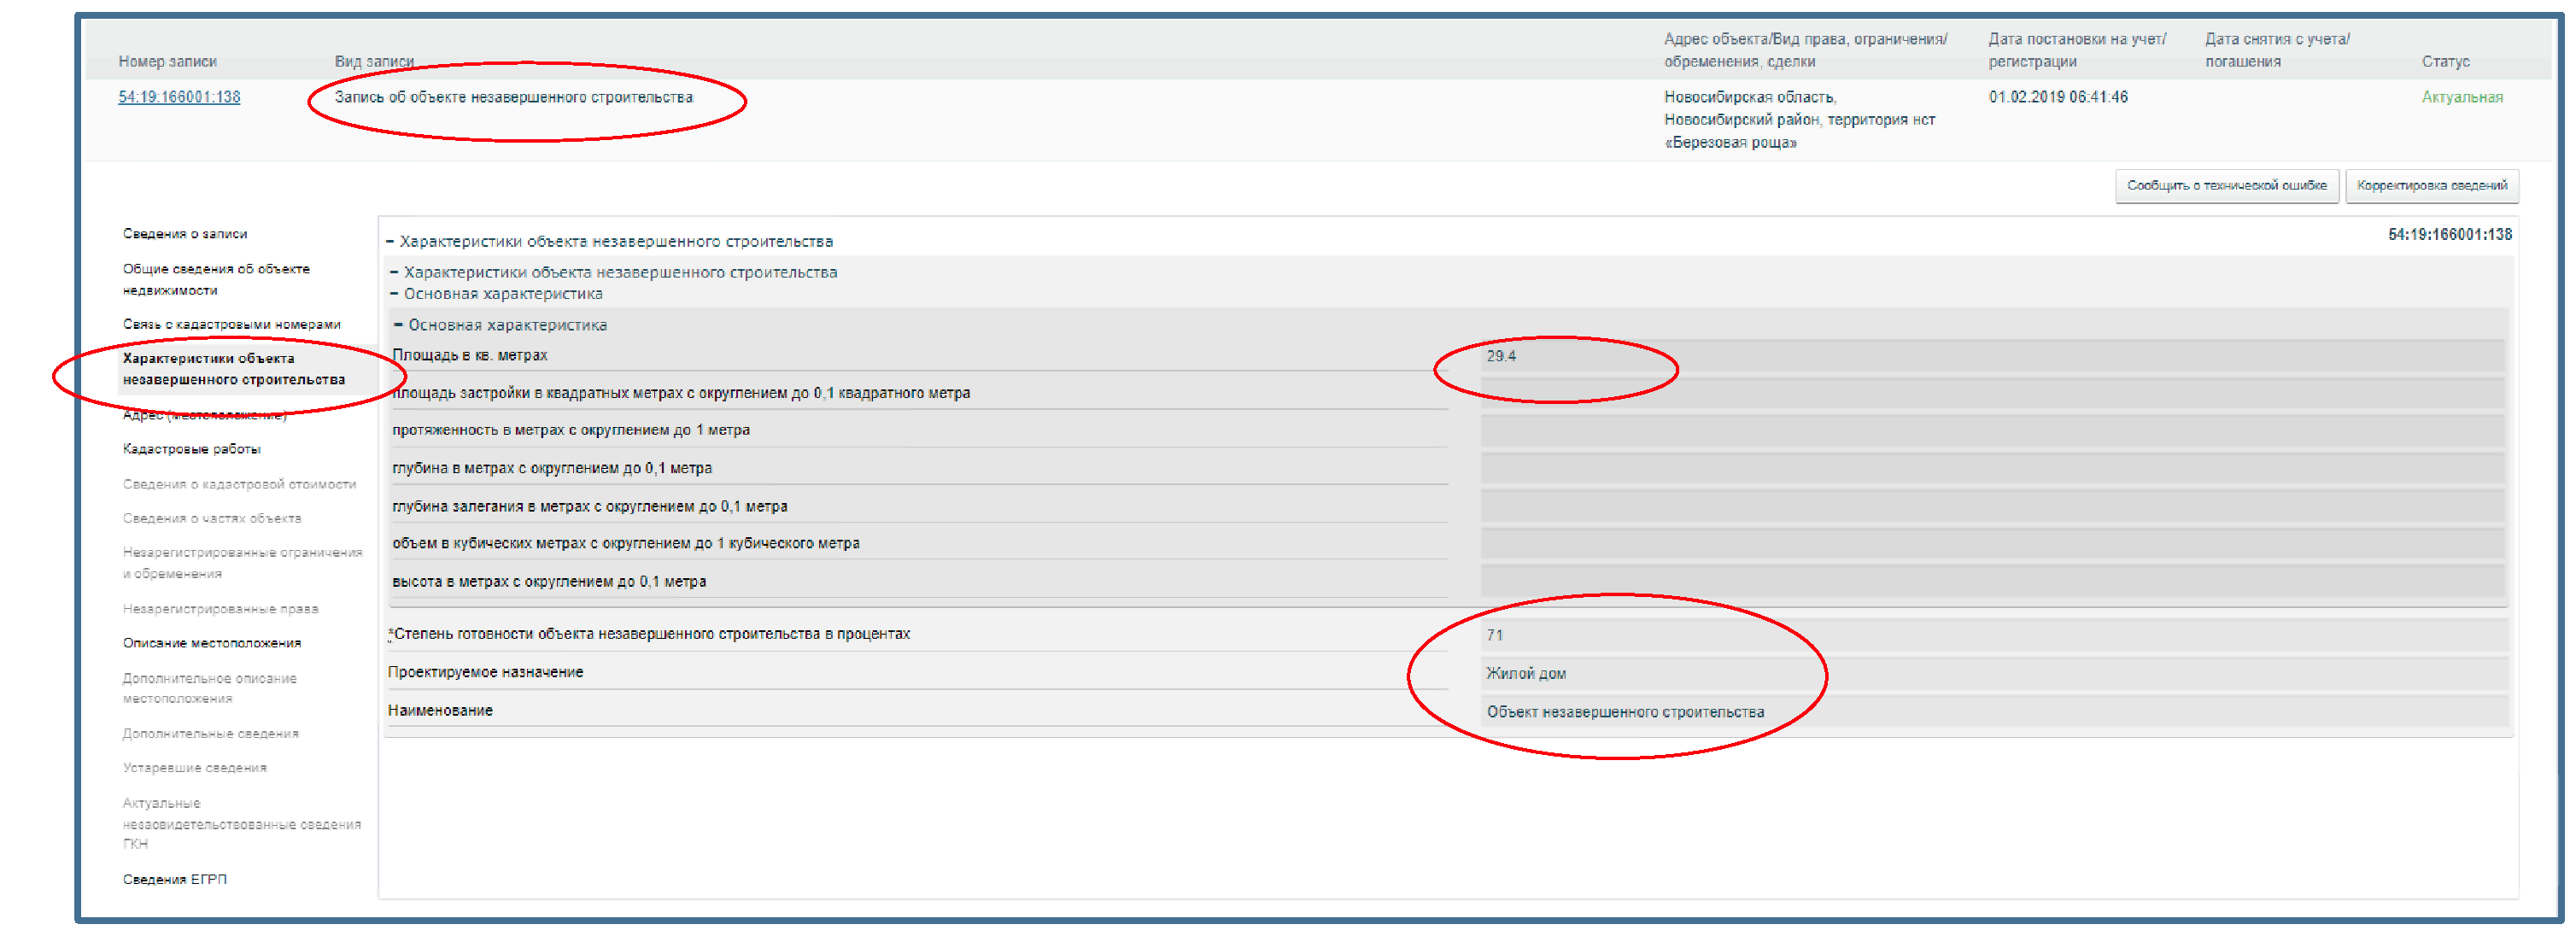The image size is (2576, 942).
Task: Open 'Дополнительные сведения' sidebar item
Action: click(211, 734)
